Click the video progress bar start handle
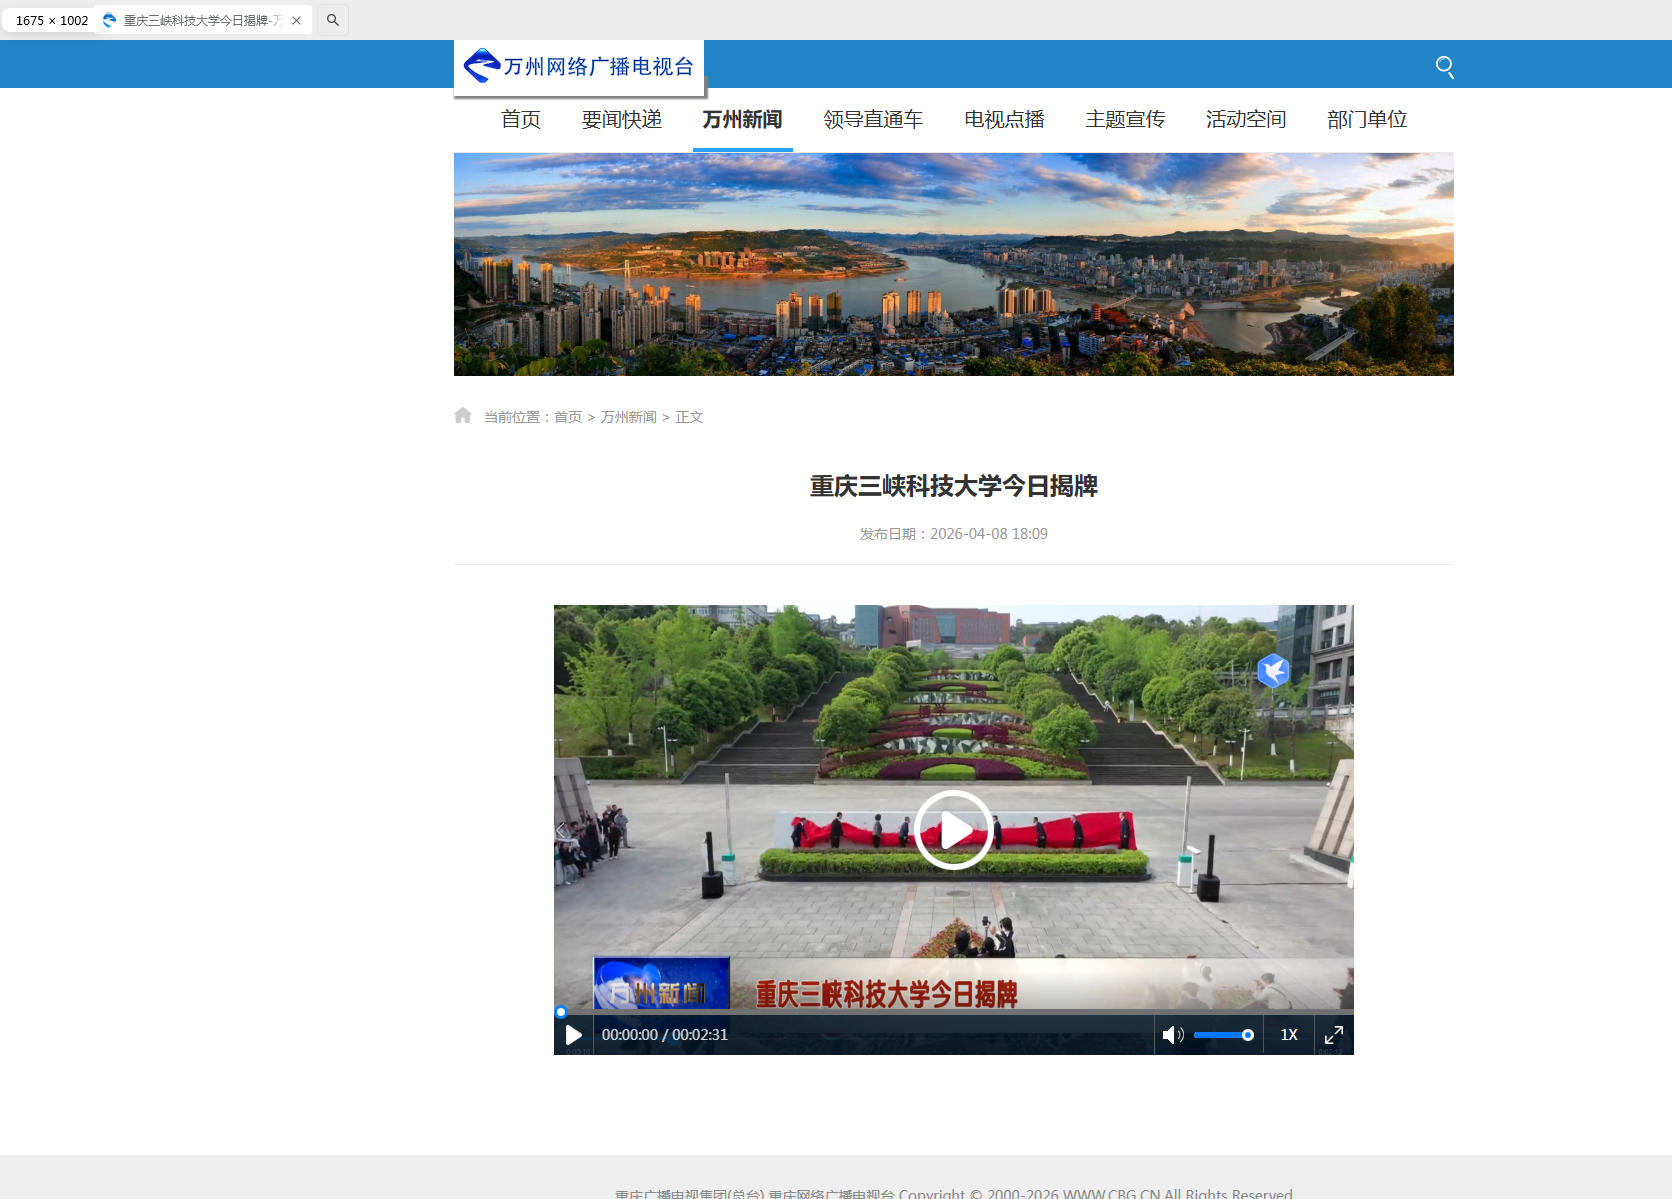The image size is (1672, 1199). click(561, 1012)
